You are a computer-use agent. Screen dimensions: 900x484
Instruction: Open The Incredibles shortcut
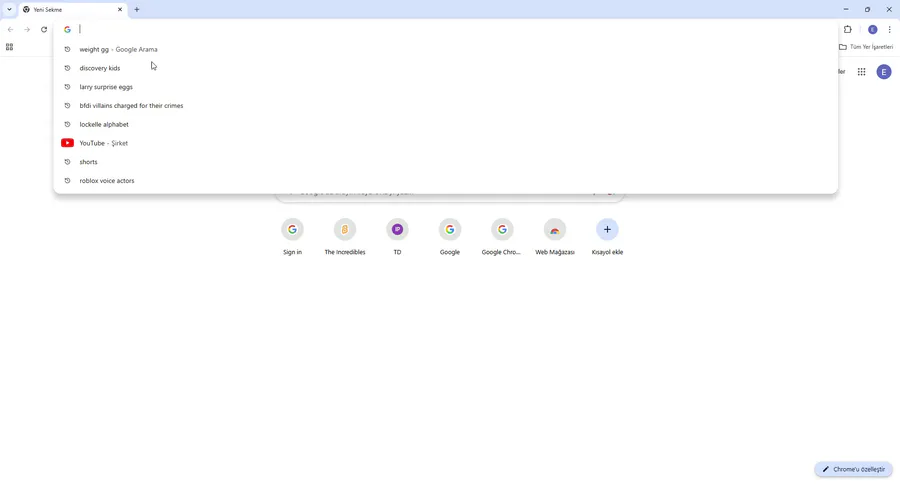point(345,237)
